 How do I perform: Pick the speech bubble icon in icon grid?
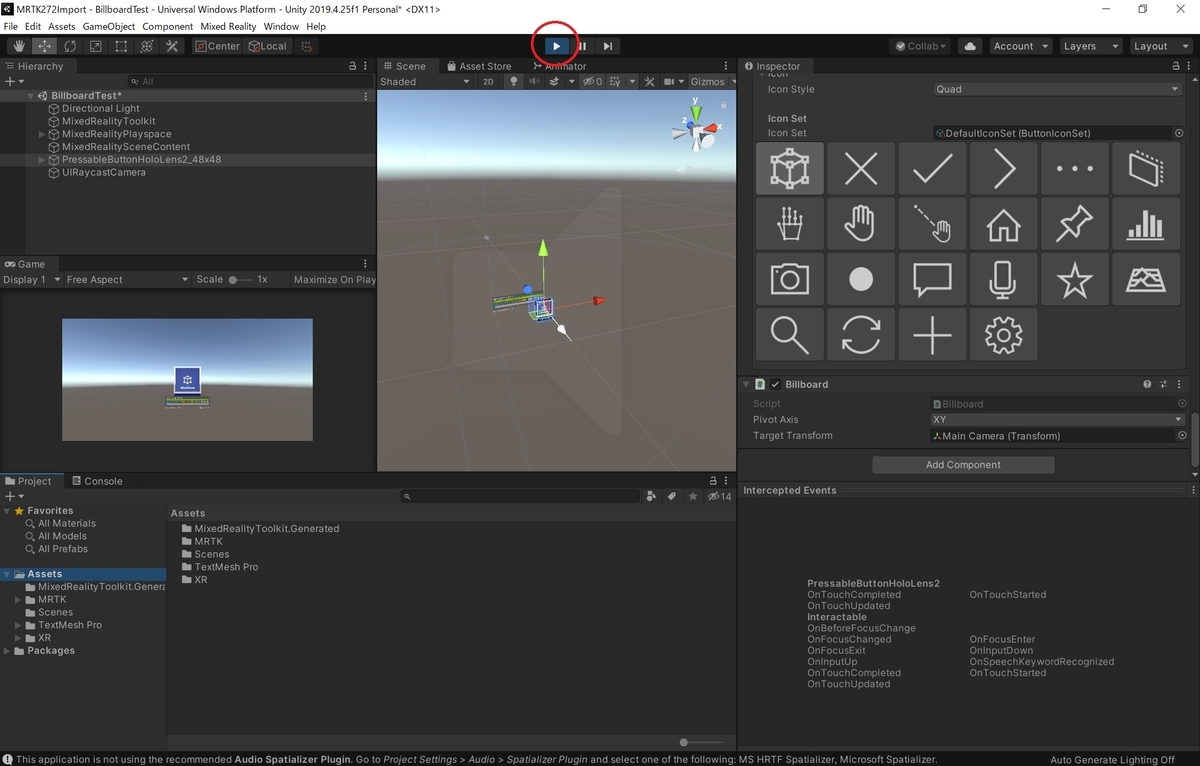pos(932,279)
